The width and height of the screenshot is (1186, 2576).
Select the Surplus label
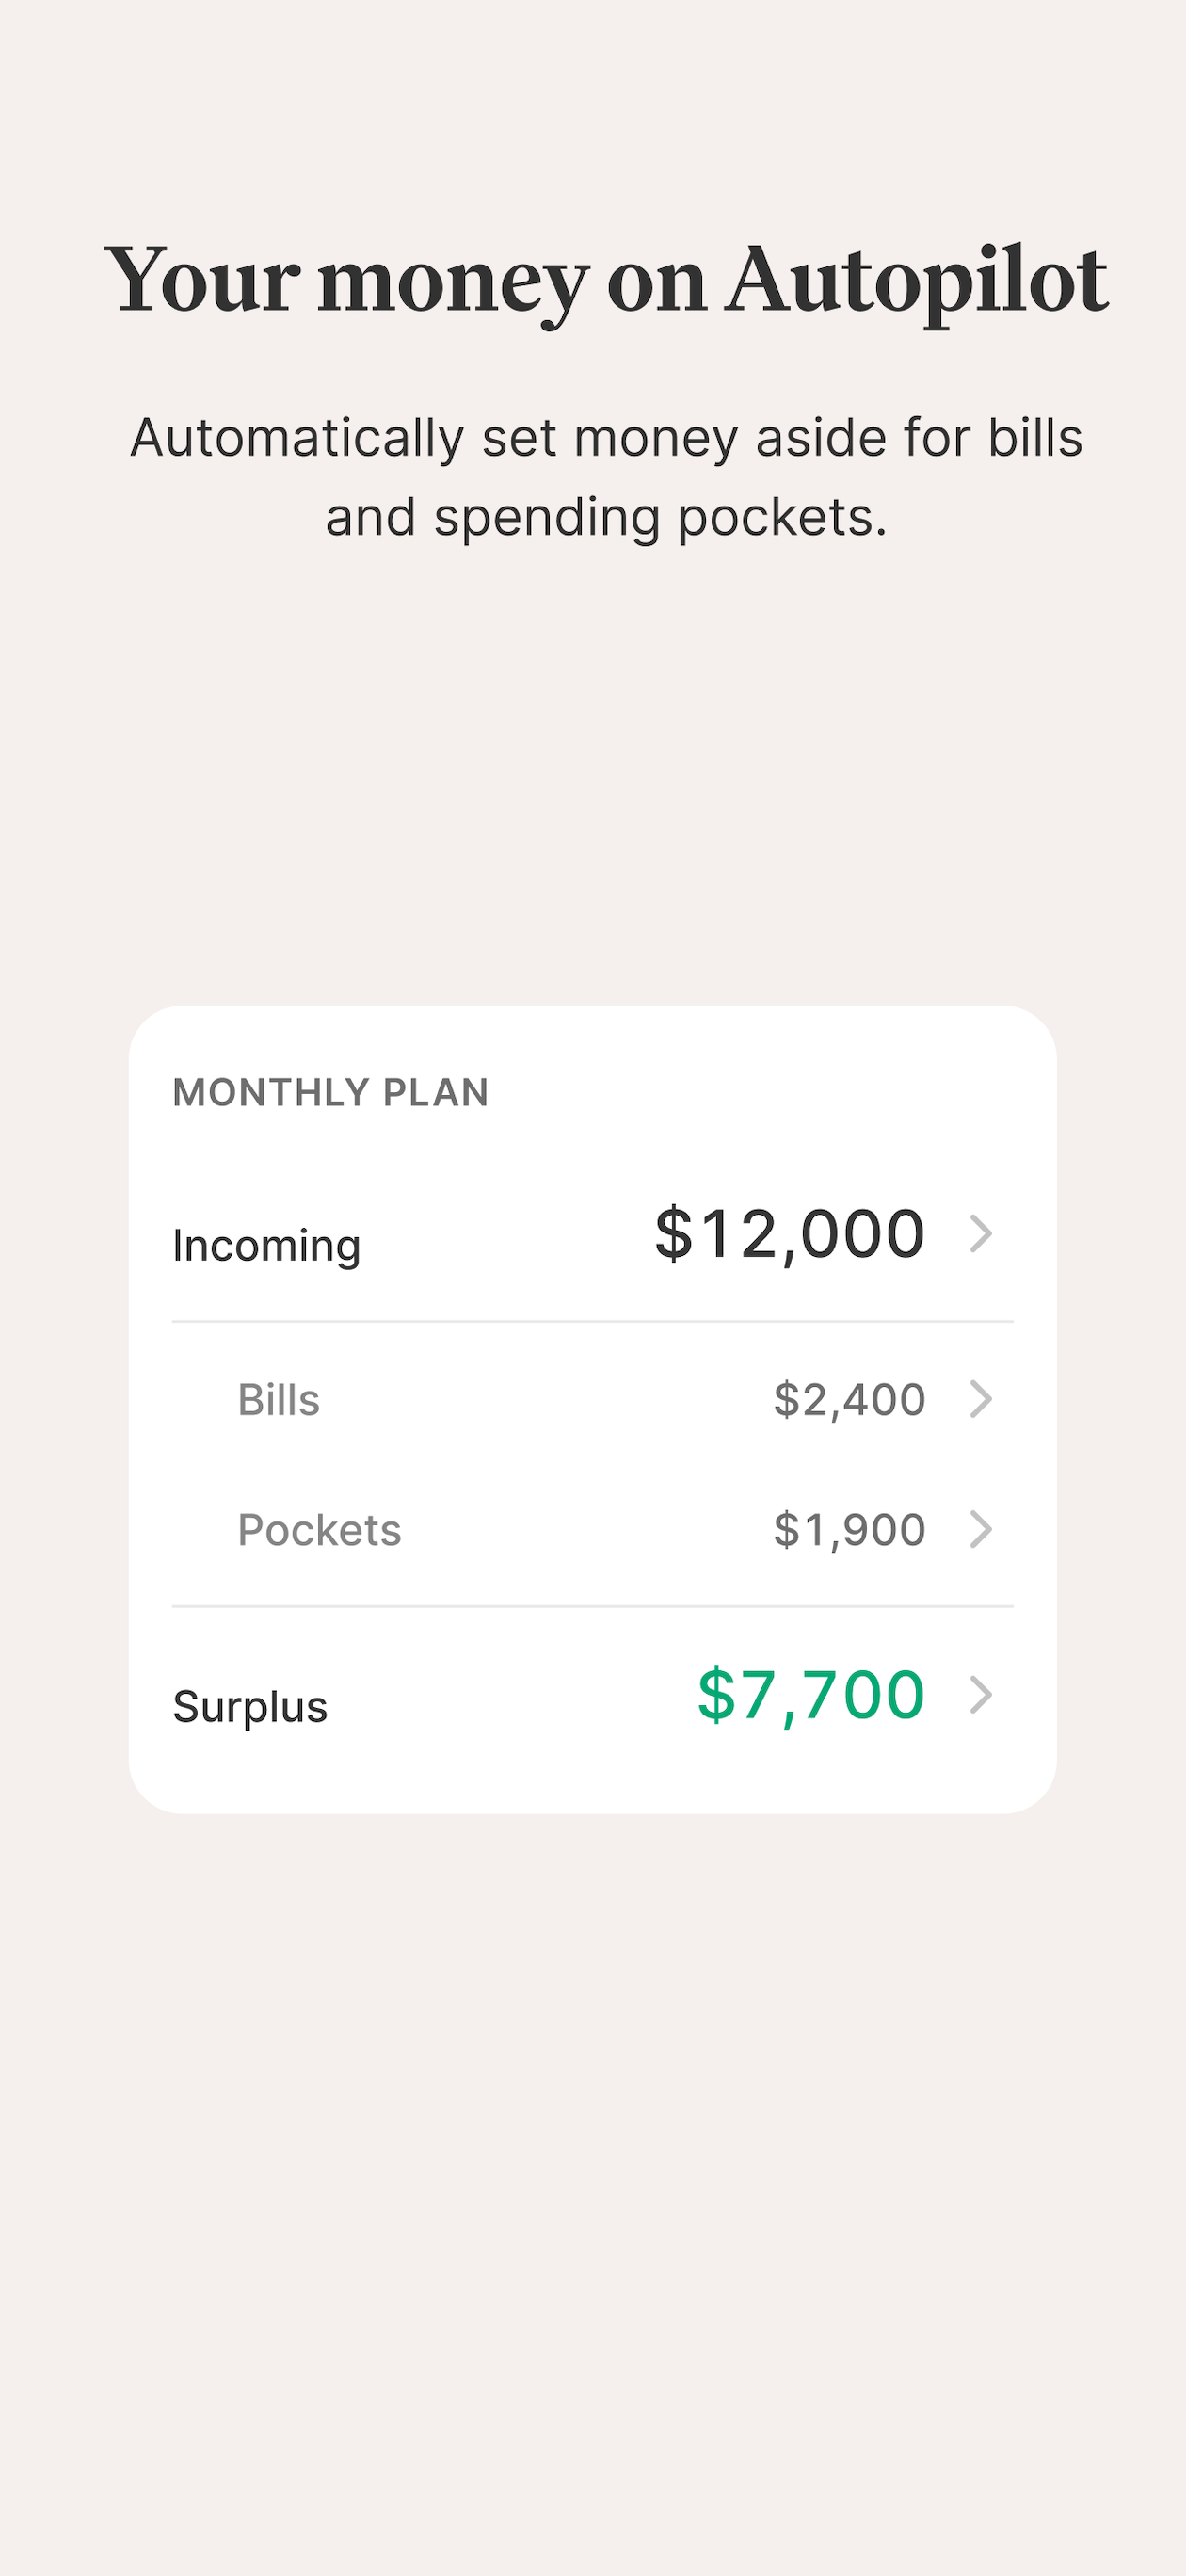(250, 1706)
